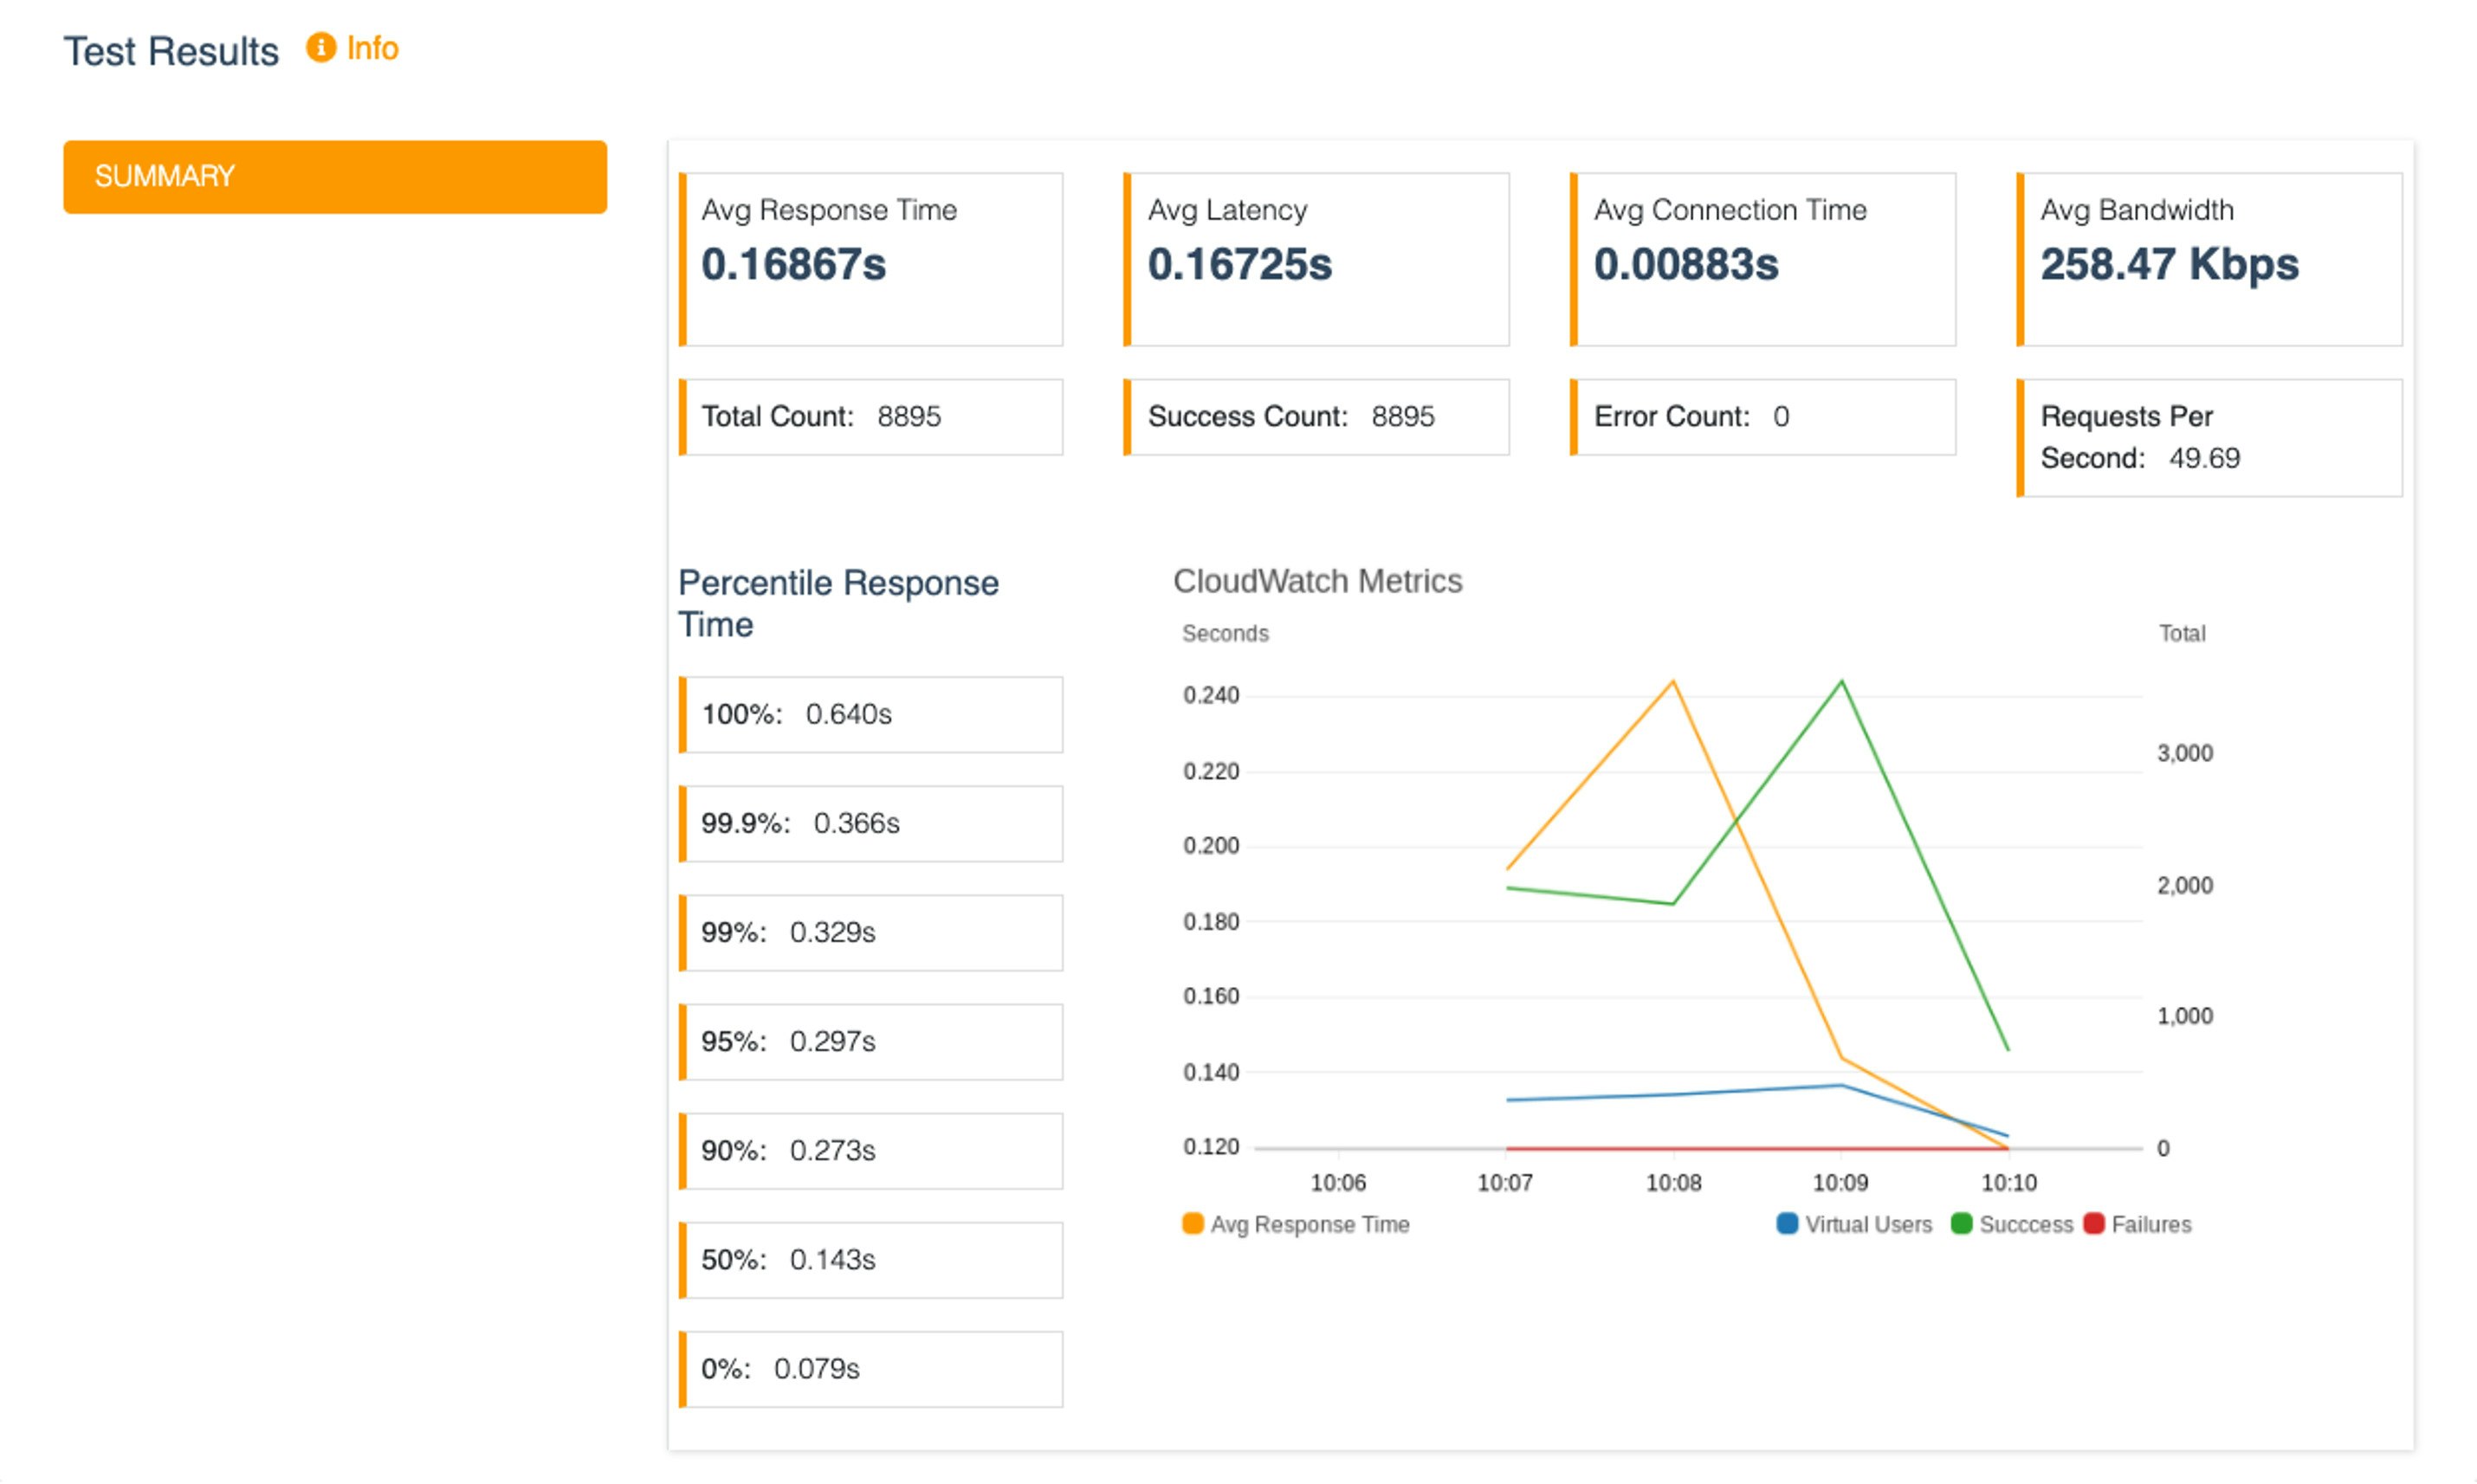2477x1484 pixels.
Task: Click the 50% percentile response row
Action: pyautogui.click(x=870, y=1260)
